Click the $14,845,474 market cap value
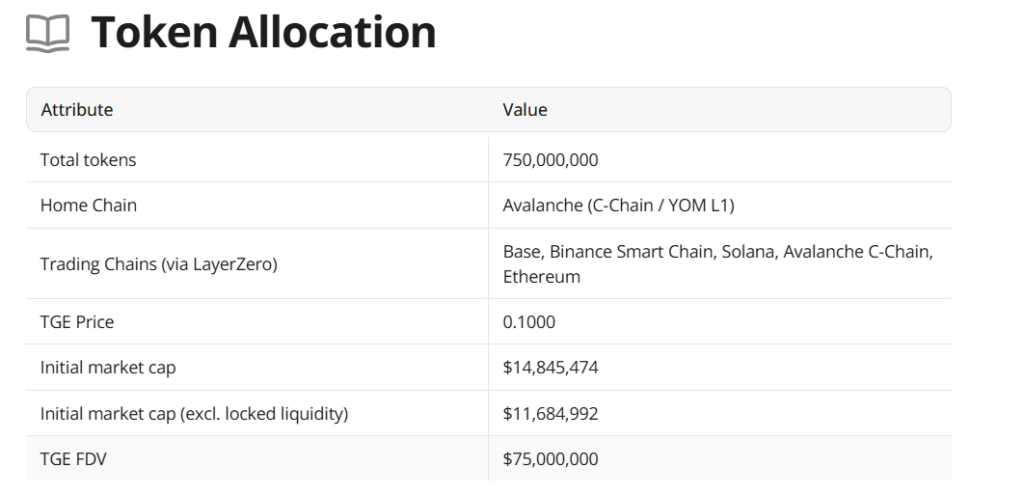The width and height of the screenshot is (1024, 495). tap(551, 367)
